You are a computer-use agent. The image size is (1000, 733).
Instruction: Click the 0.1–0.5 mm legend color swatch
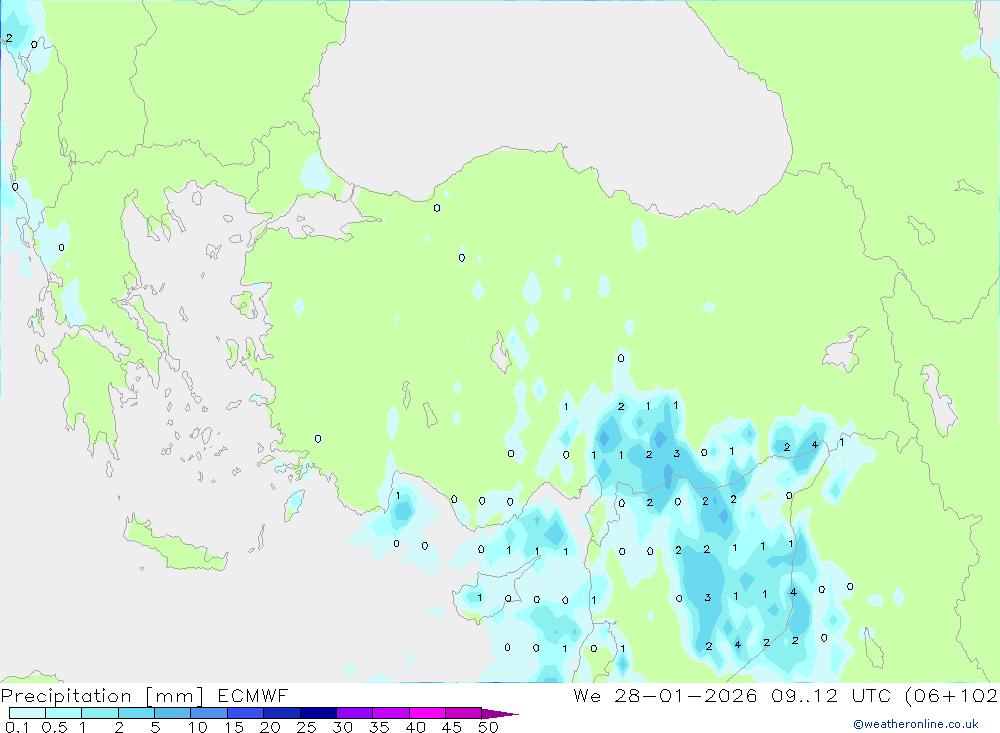[x=27, y=713]
